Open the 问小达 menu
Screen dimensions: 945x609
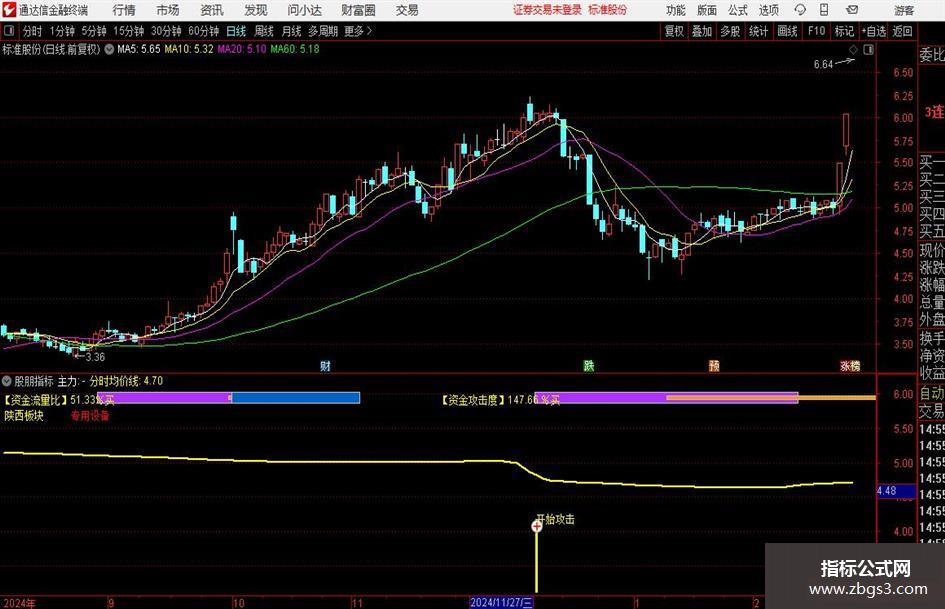[304, 10]
